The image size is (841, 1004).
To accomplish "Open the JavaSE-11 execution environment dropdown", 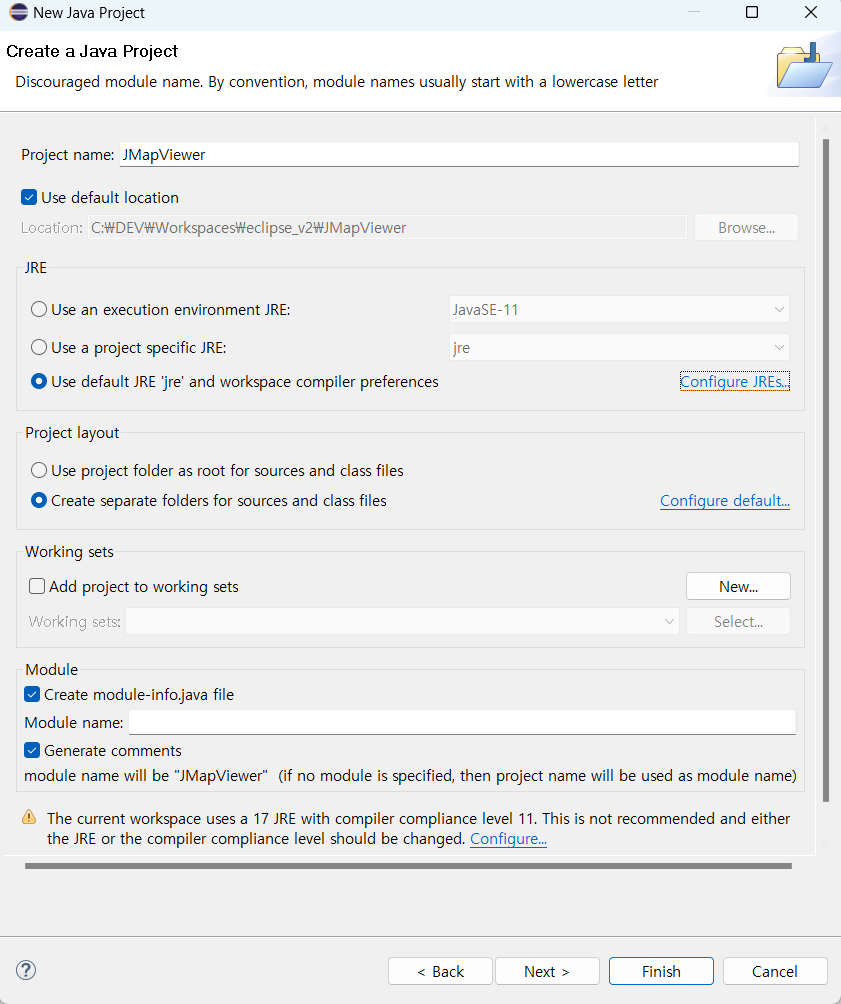I will pyautogui.click(x=619, y=310).
